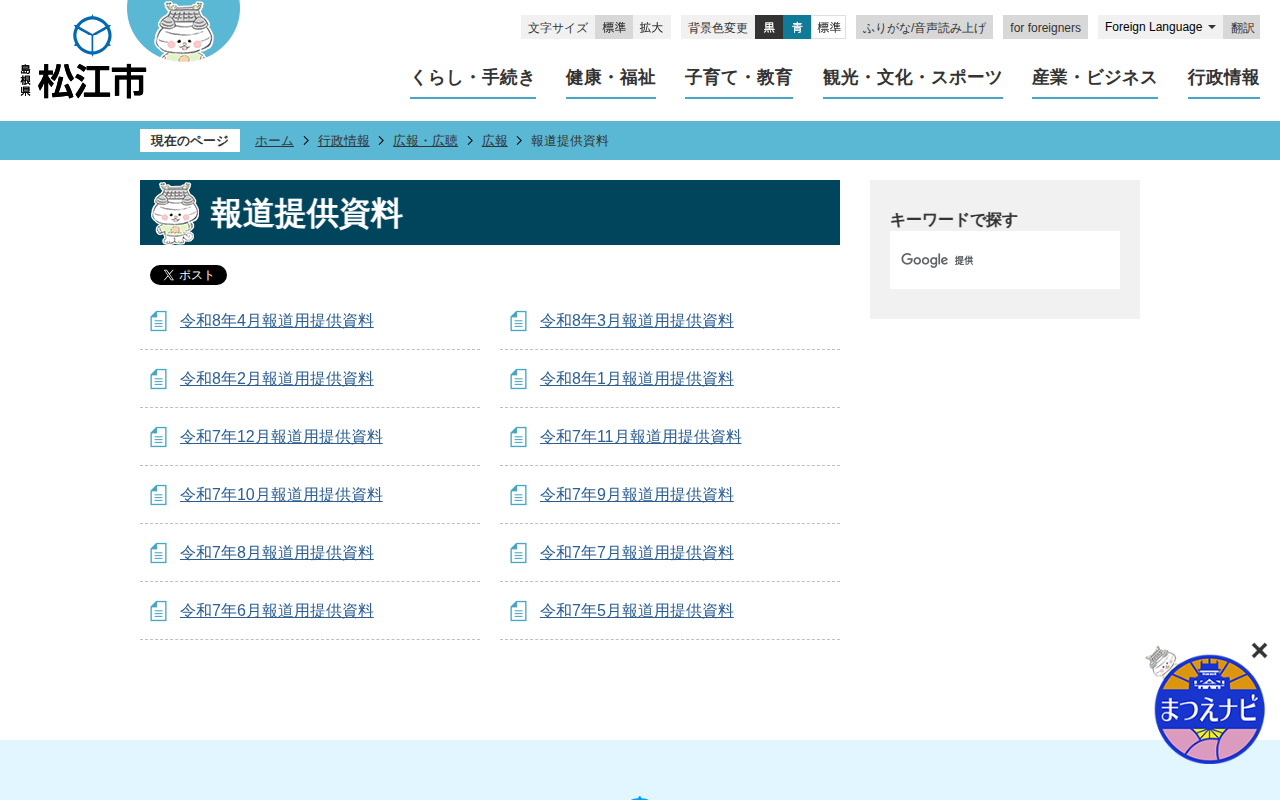
Task: Click document icon beside 令和8年1月報道用提供資料
Action: [x=518, y=379]
